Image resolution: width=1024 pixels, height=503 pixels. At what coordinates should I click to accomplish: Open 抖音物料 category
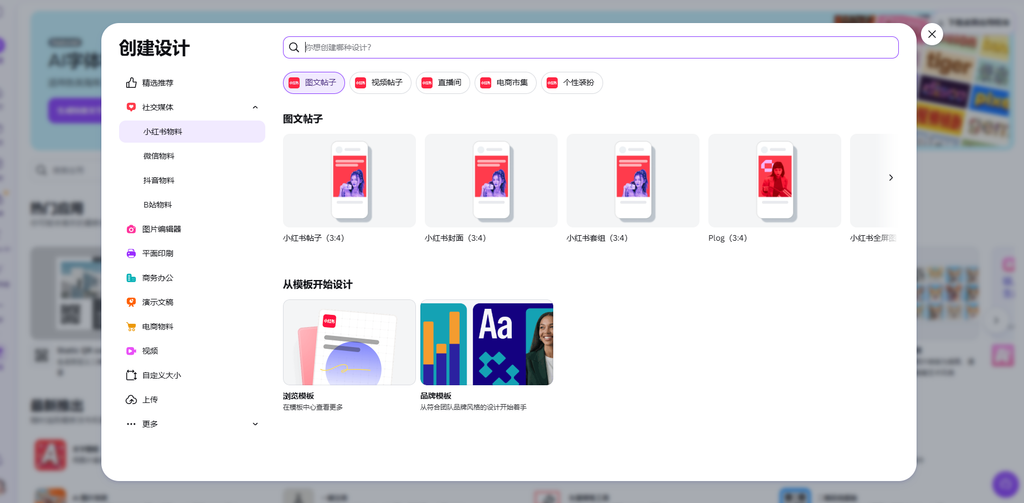click(x=192, y=180)
